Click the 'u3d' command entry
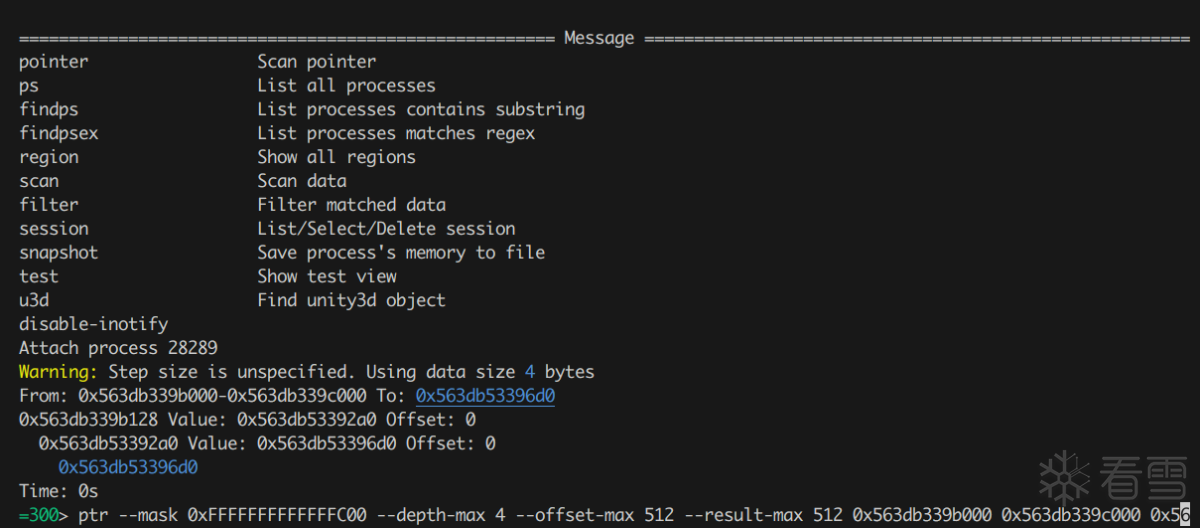The height and width of the screenshot is (528, 1200). pyautogui.click(x=33, y=300)
